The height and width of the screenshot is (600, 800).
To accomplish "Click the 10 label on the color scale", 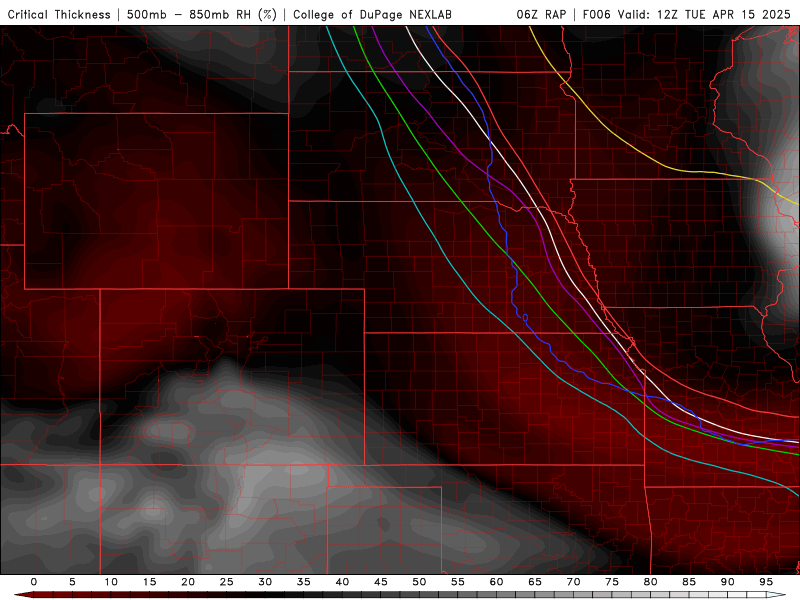I will pos(111,582).
